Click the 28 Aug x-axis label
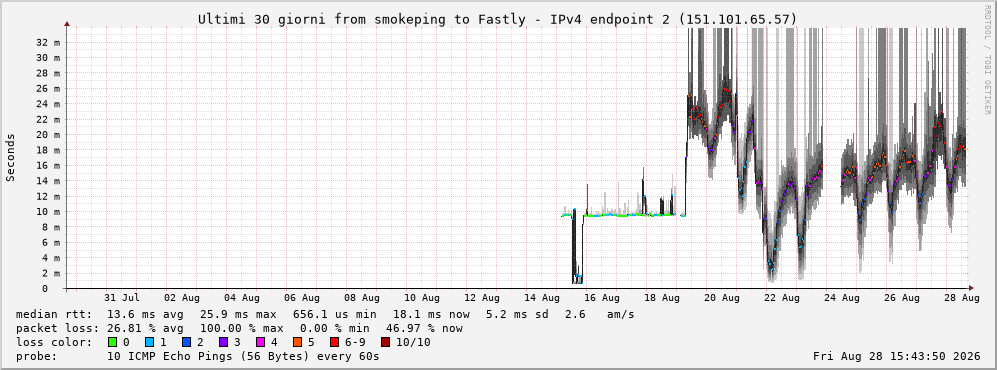 click(x=961, y=297)
